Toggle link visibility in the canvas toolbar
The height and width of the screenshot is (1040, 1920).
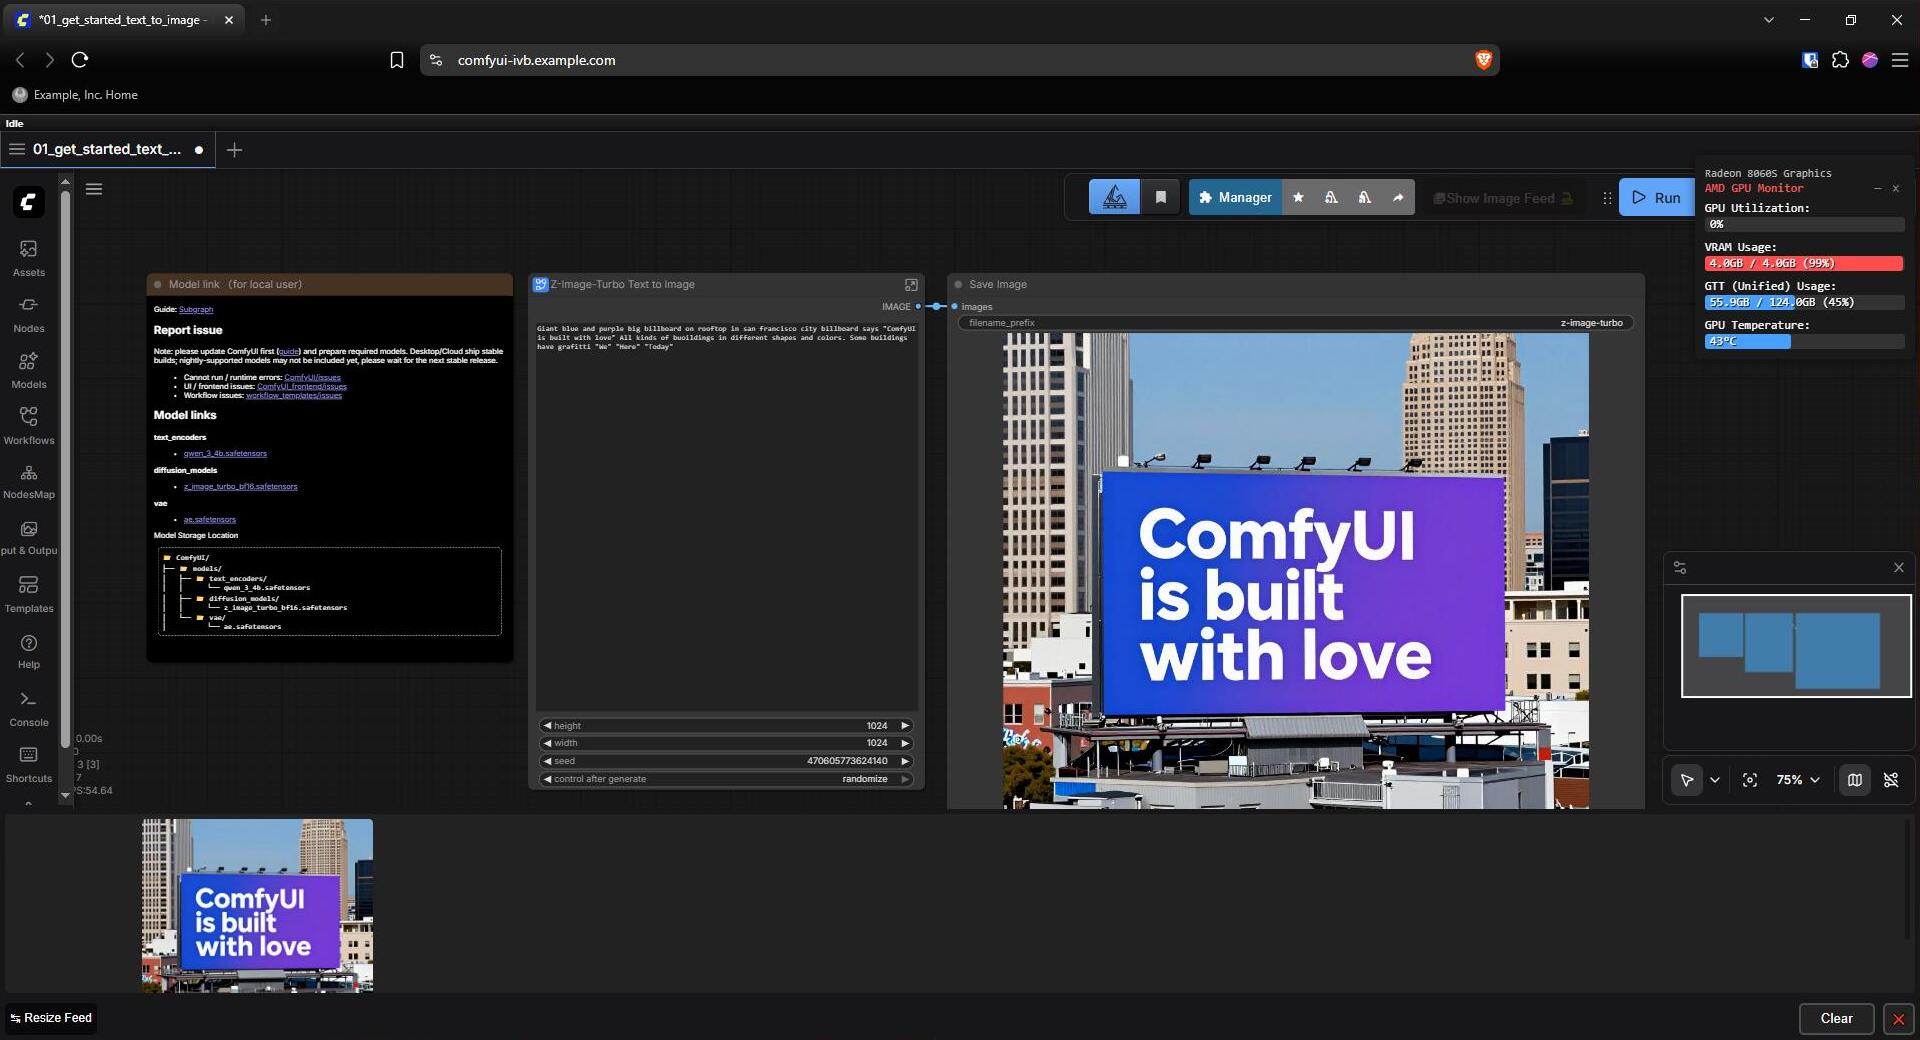tap(1891, 780)
